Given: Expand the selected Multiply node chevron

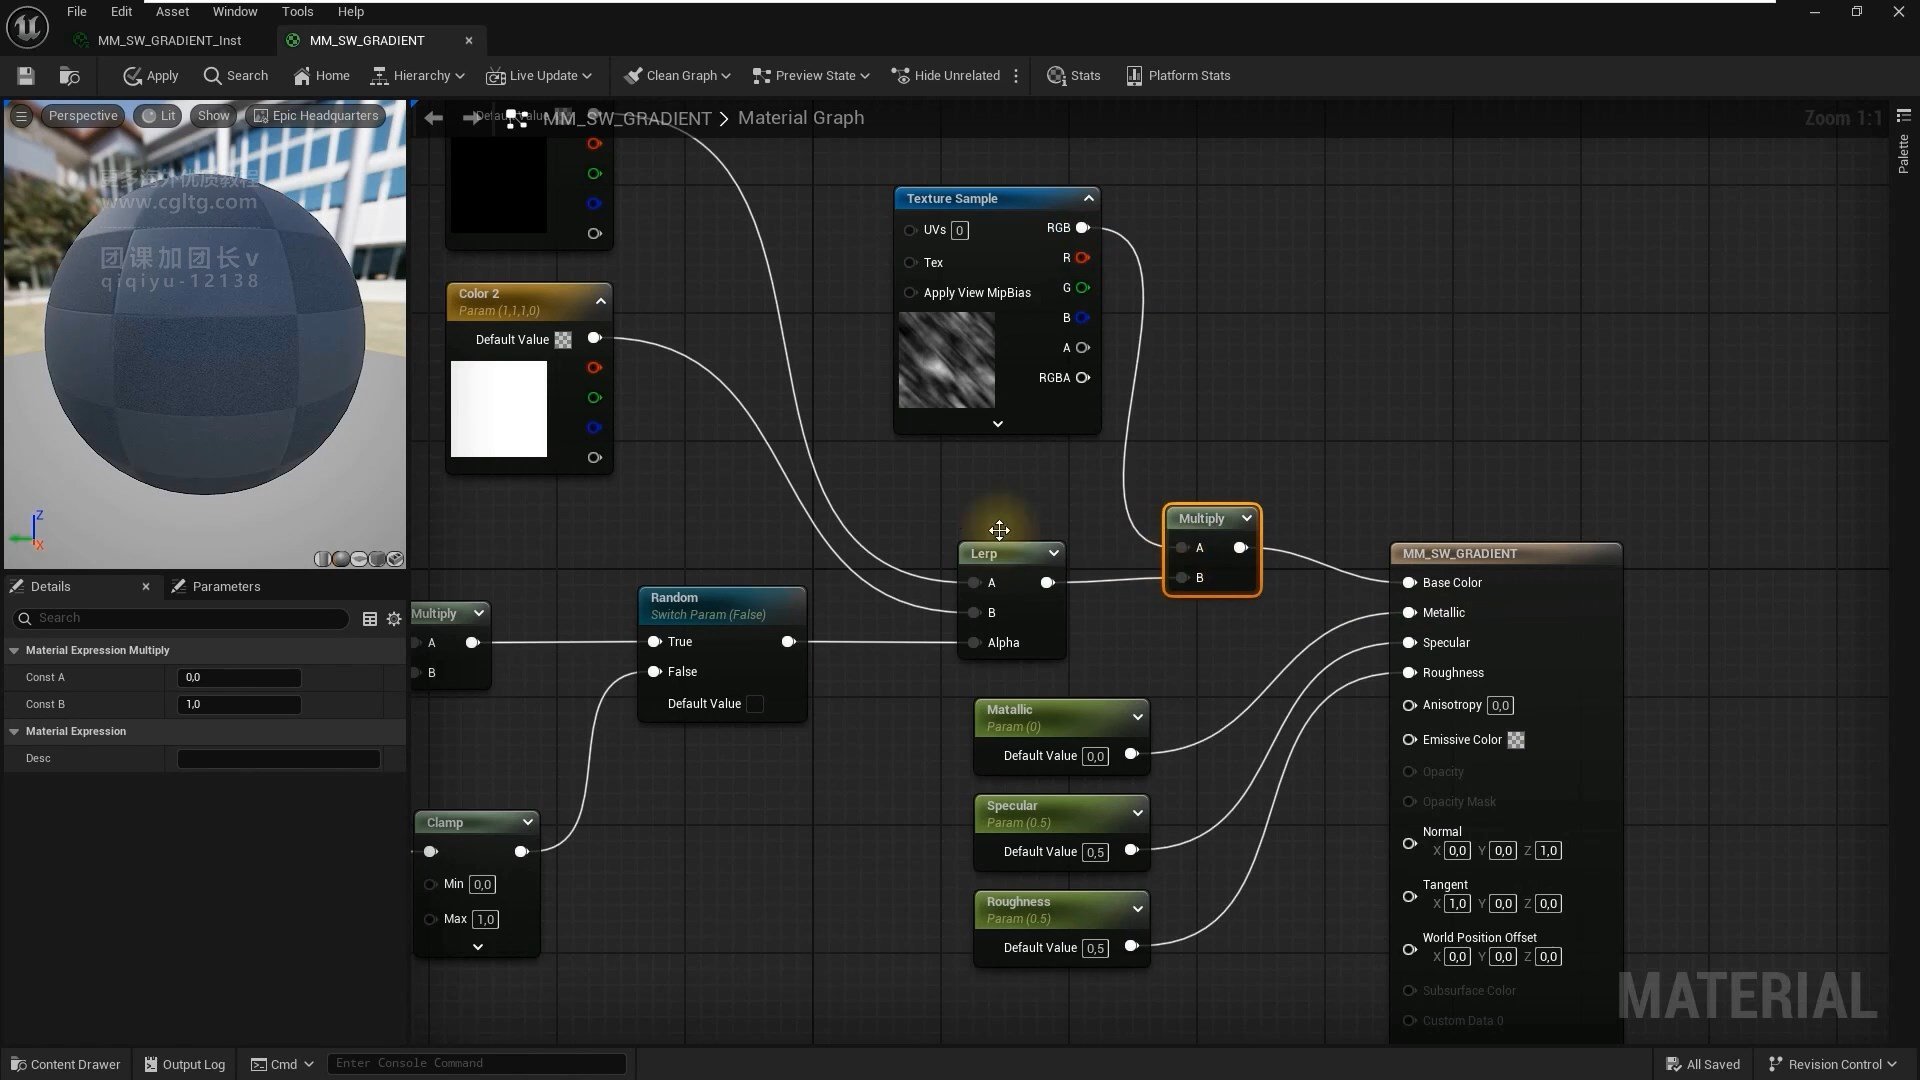Looking at the screenshot, I should pos(1247,519).
